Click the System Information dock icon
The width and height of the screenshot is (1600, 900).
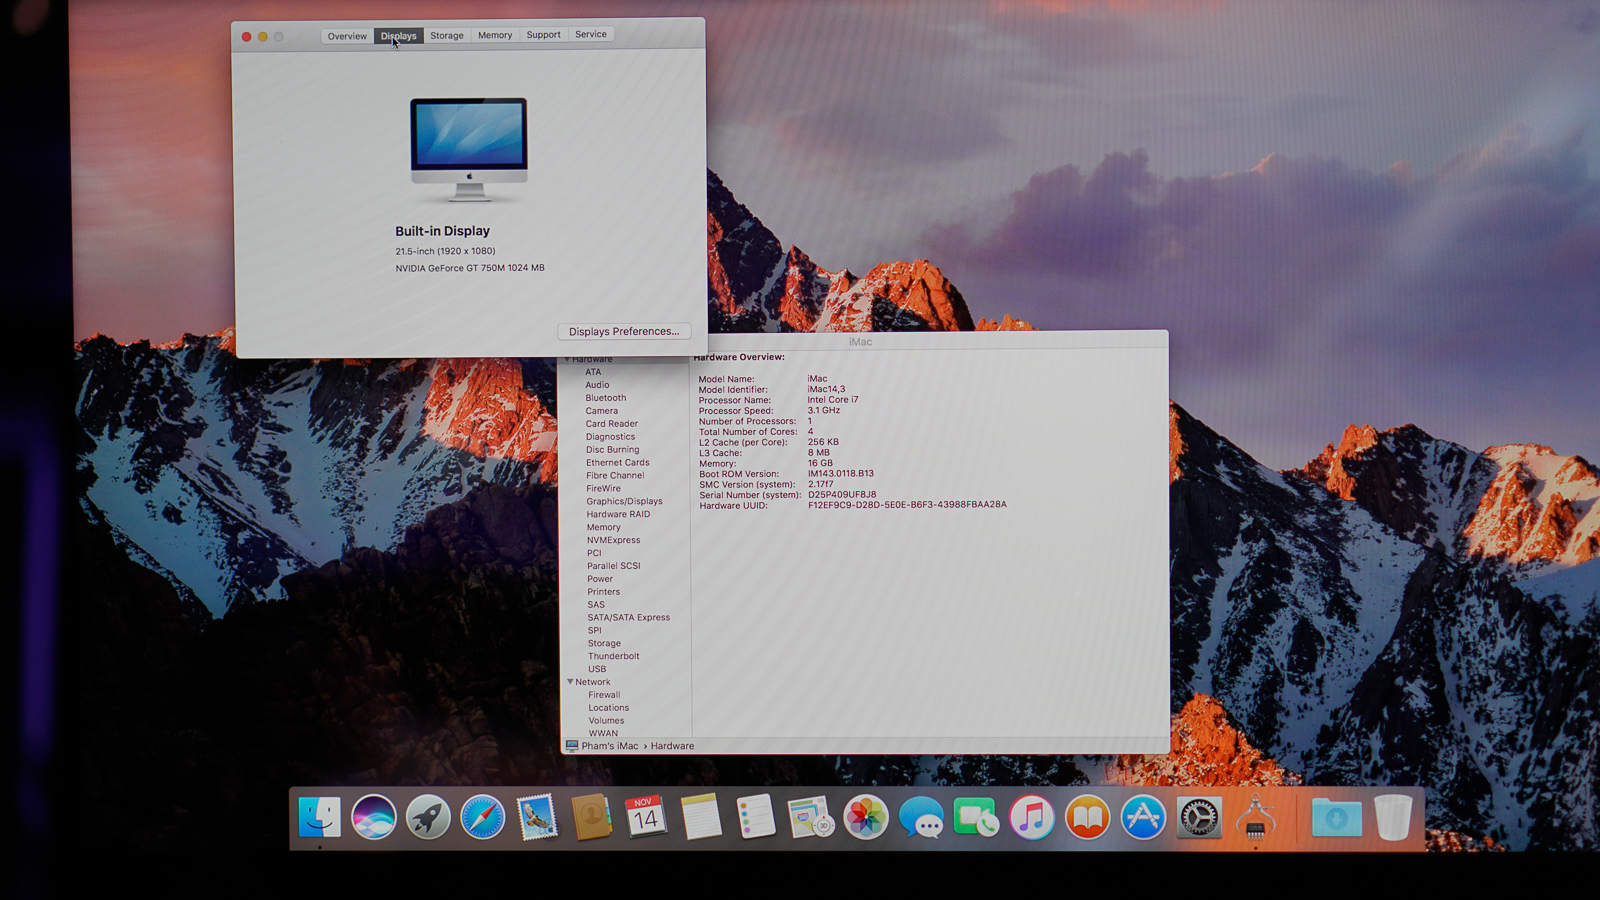pyautogui.click(x=1255, y=818)
